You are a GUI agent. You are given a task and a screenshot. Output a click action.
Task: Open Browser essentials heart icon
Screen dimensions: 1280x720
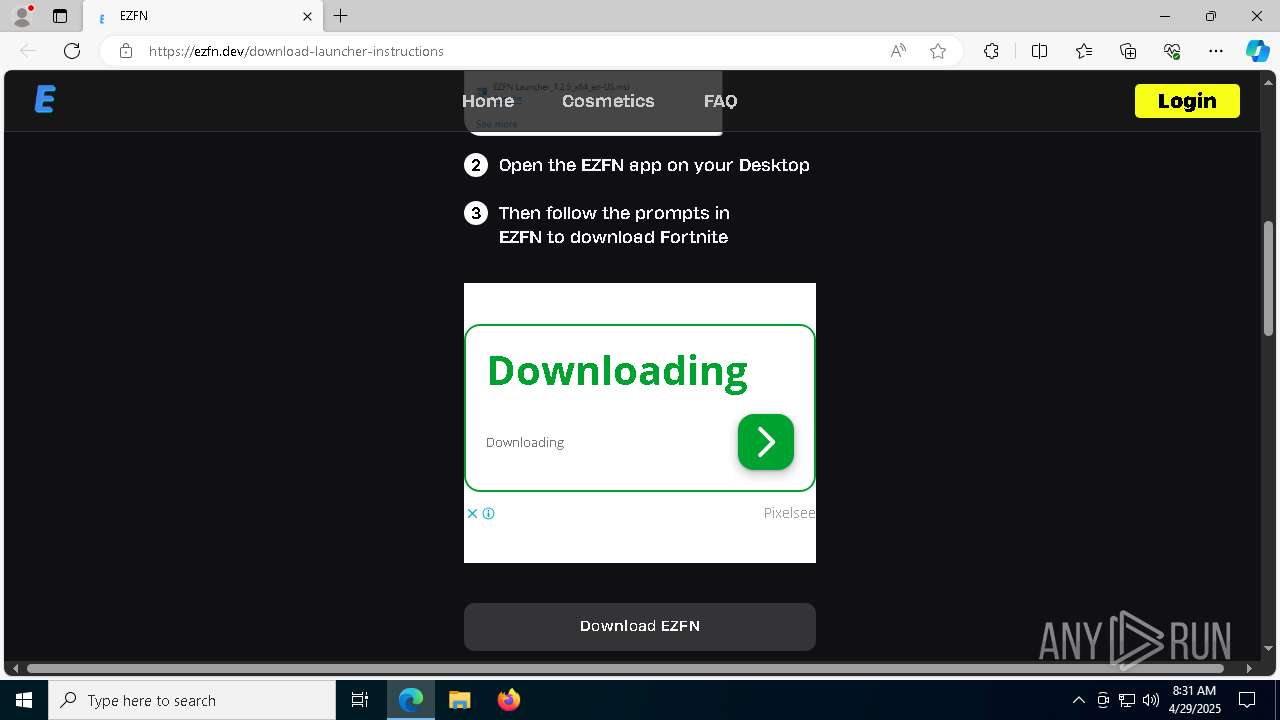coord(1172,51)
